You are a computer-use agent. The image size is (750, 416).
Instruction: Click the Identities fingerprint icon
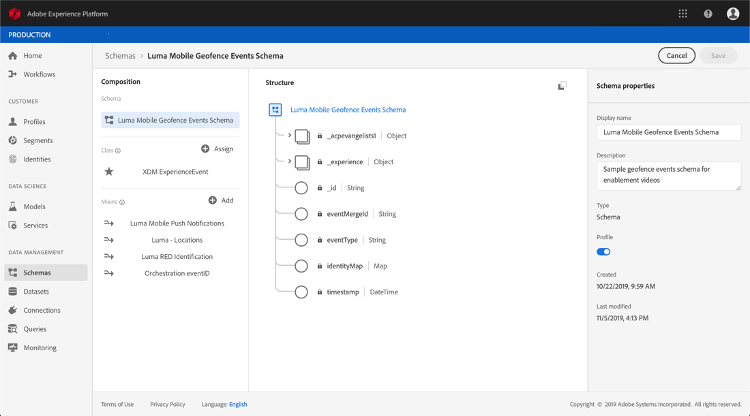pyautogui.click(x=13, y=159)
